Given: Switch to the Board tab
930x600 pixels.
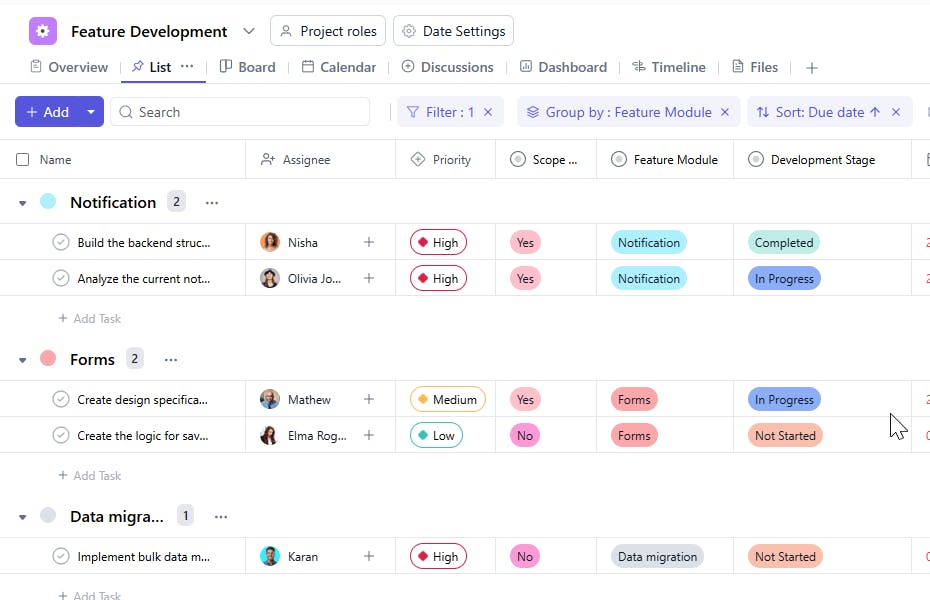Looking at the screenshot, I should tap(247, 67).
